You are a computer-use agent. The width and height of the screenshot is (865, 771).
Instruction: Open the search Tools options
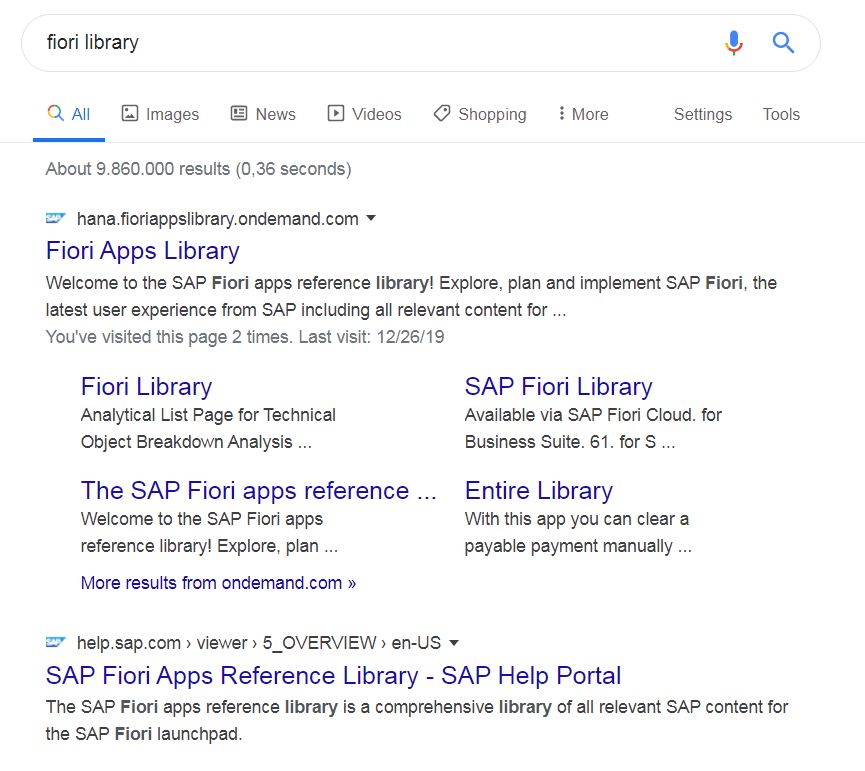coord(781,114)
